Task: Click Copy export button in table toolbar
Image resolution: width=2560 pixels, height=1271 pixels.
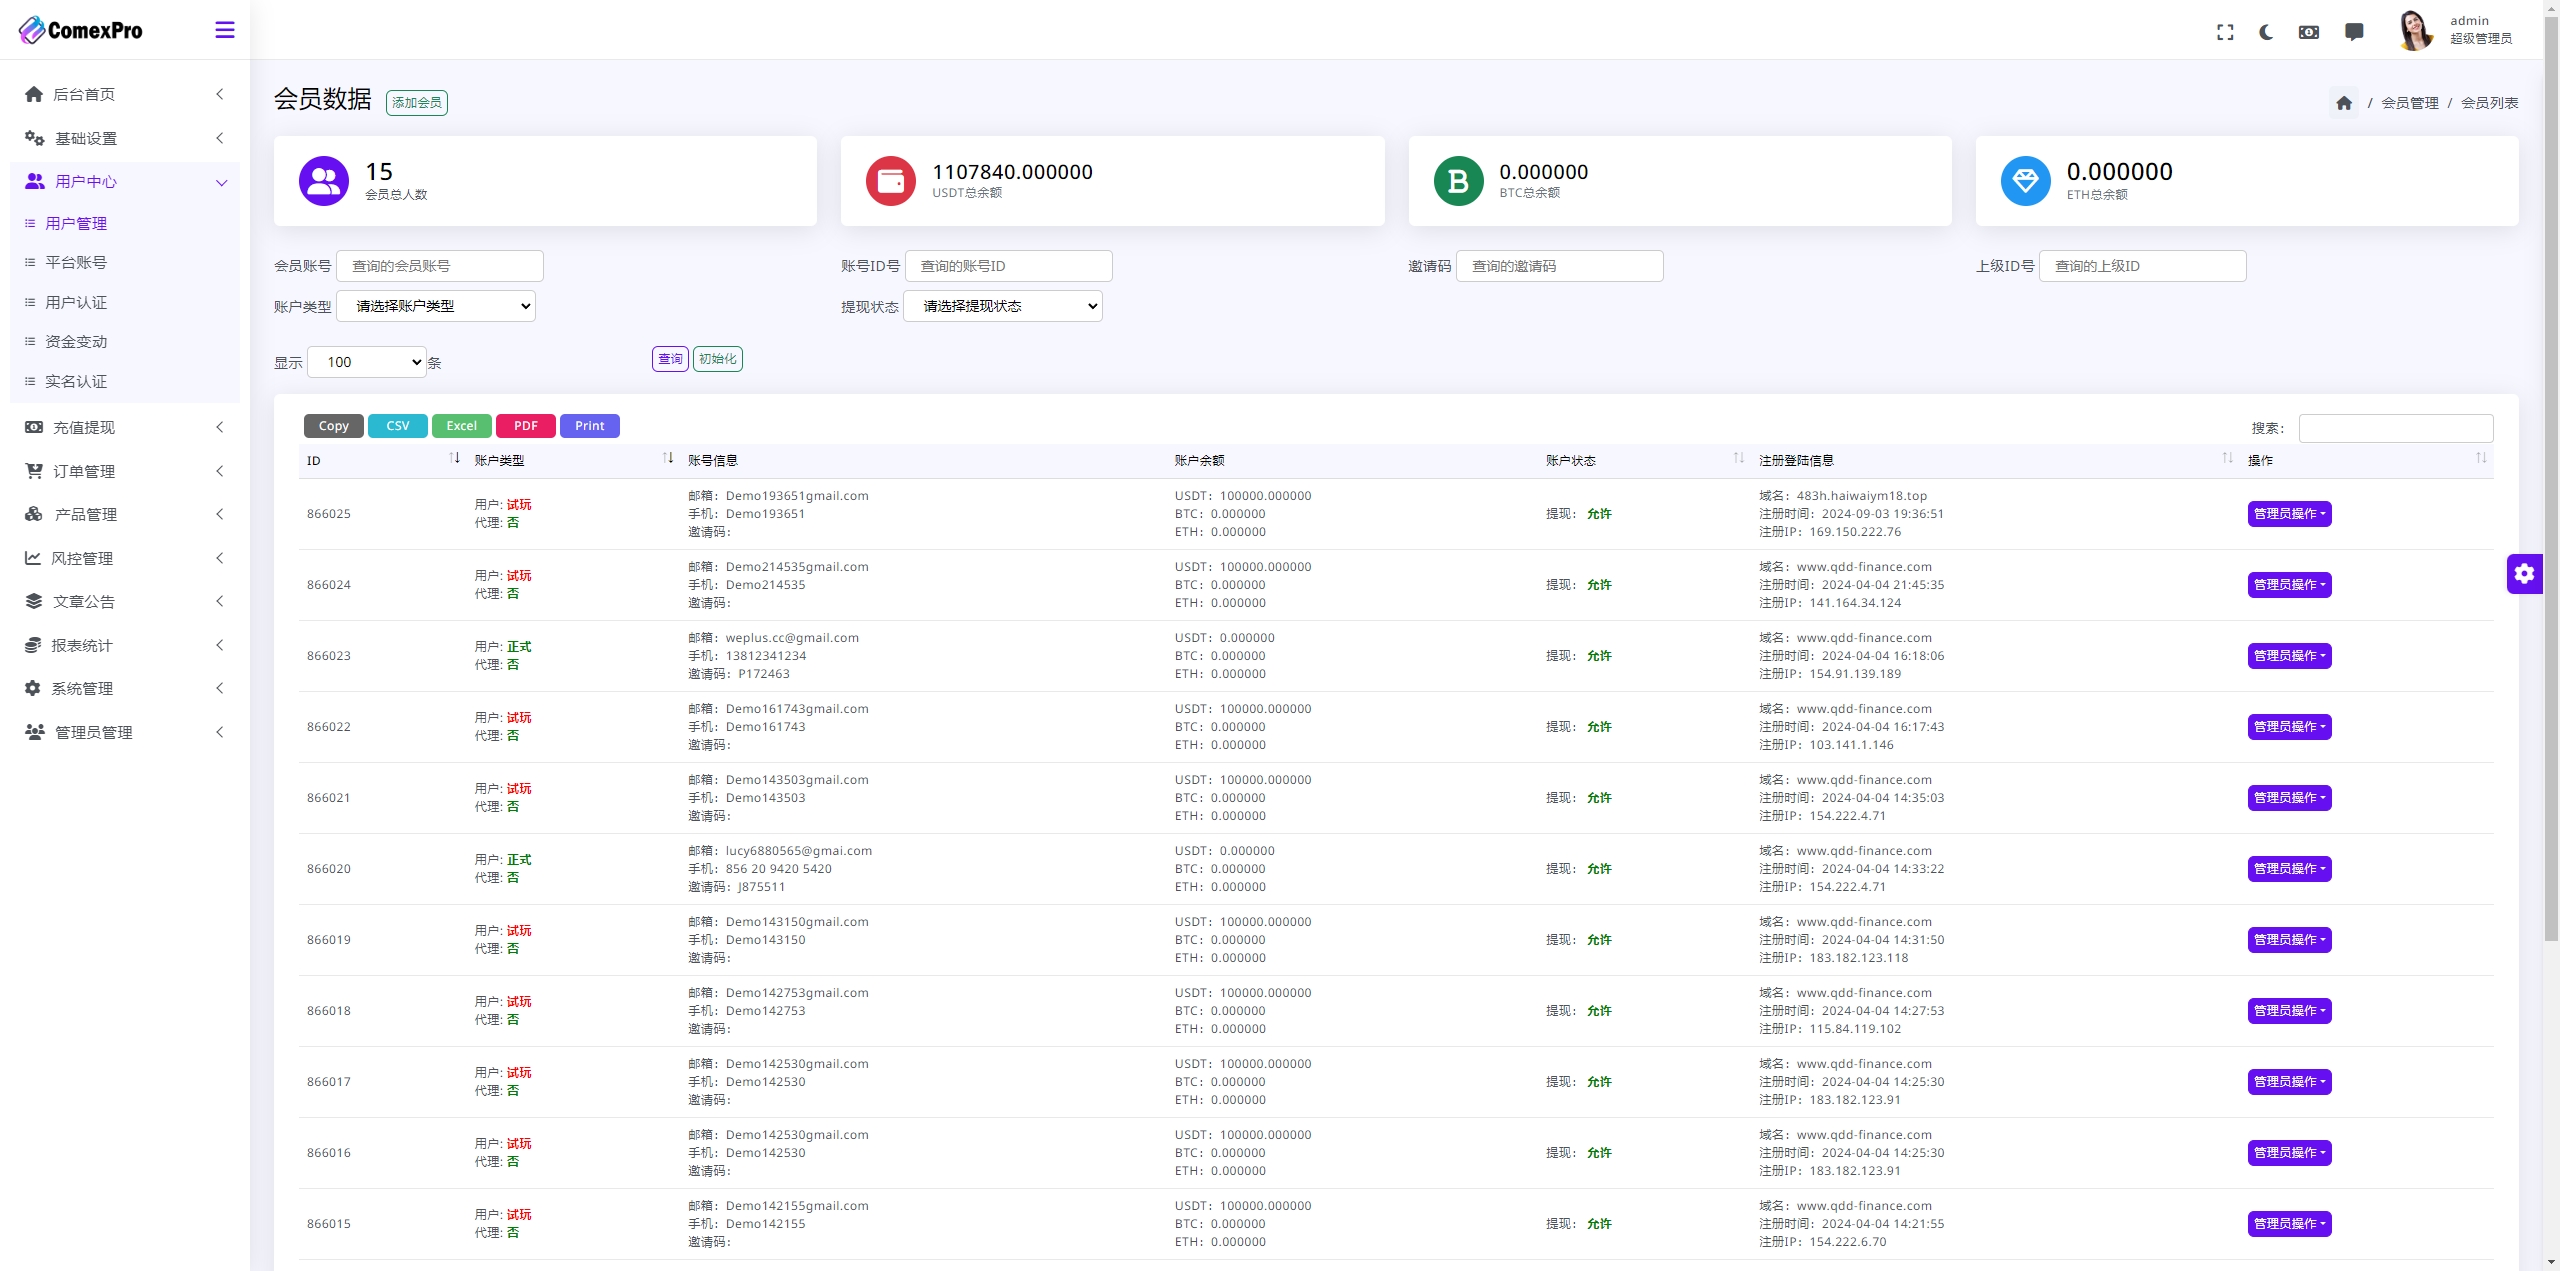Action: point(333,426)
